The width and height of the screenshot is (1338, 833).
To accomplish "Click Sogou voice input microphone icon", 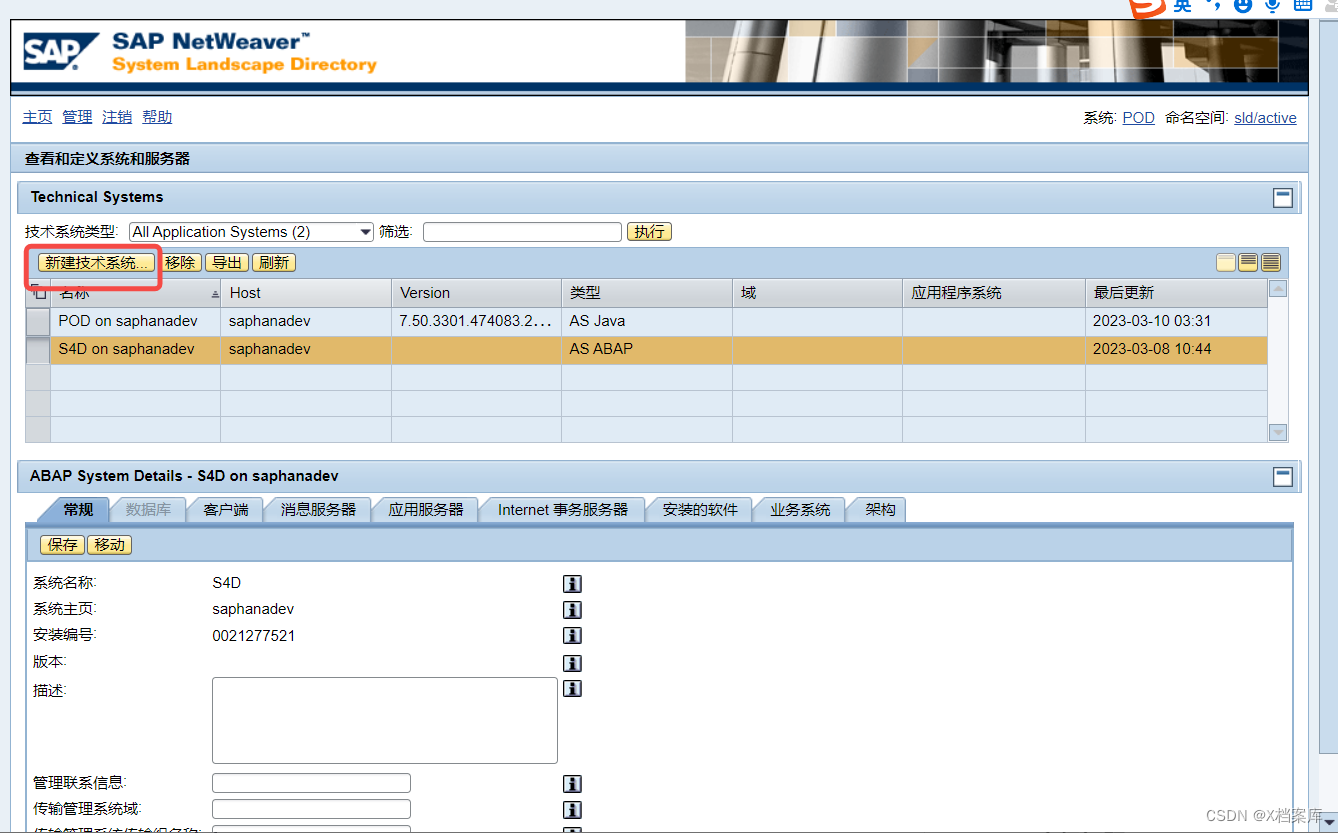I will pos(1272,5).
